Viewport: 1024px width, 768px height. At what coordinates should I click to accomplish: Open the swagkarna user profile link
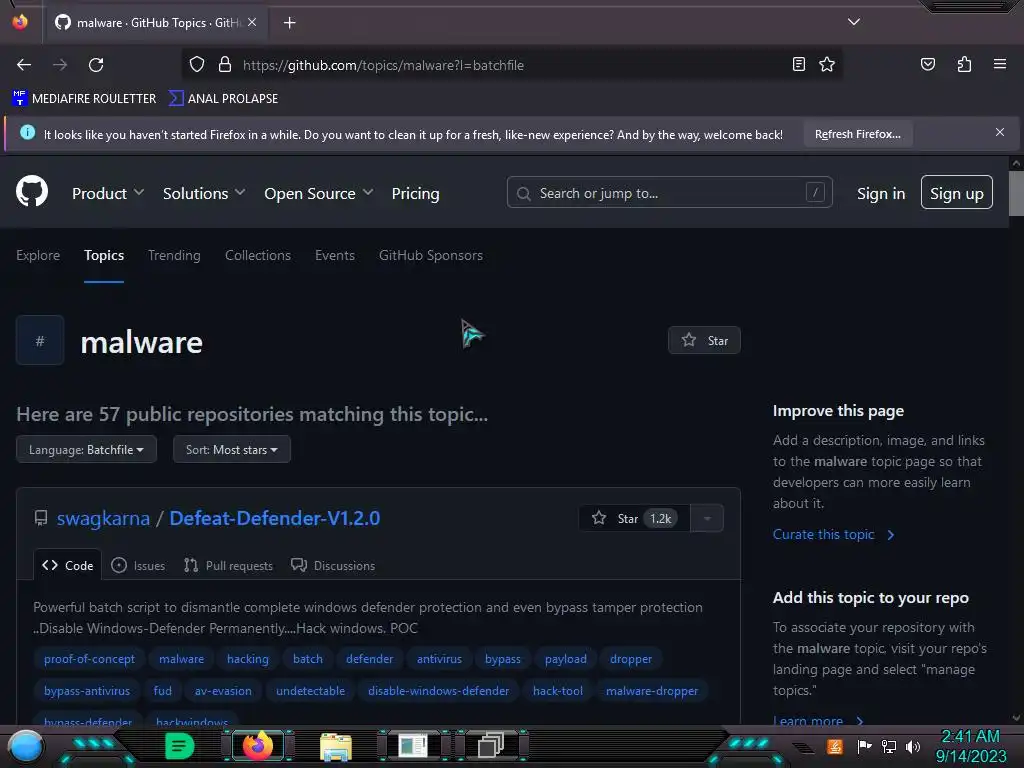(x=103, y=518)
